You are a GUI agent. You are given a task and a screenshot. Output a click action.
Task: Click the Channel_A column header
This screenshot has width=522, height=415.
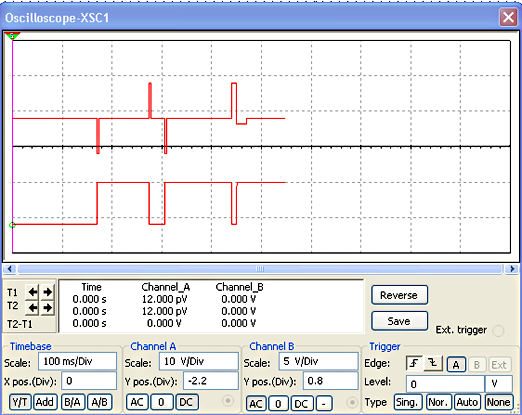click(x=165, y=287)
